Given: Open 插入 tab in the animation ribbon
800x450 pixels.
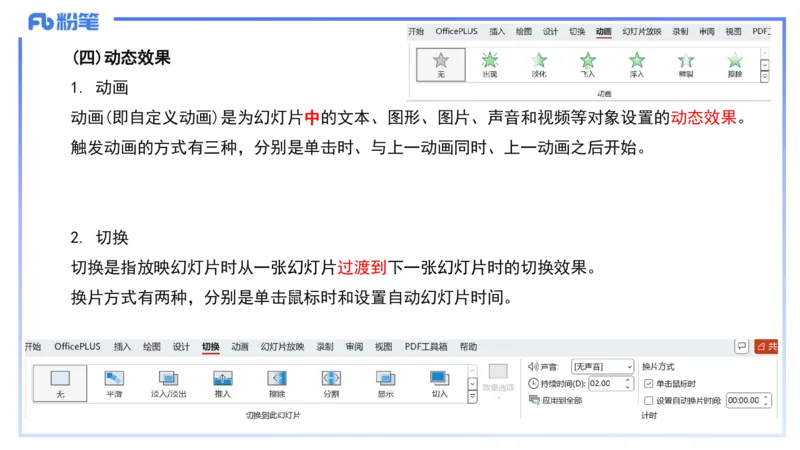Looking at the screenshot, I should (x=497, y=32).
